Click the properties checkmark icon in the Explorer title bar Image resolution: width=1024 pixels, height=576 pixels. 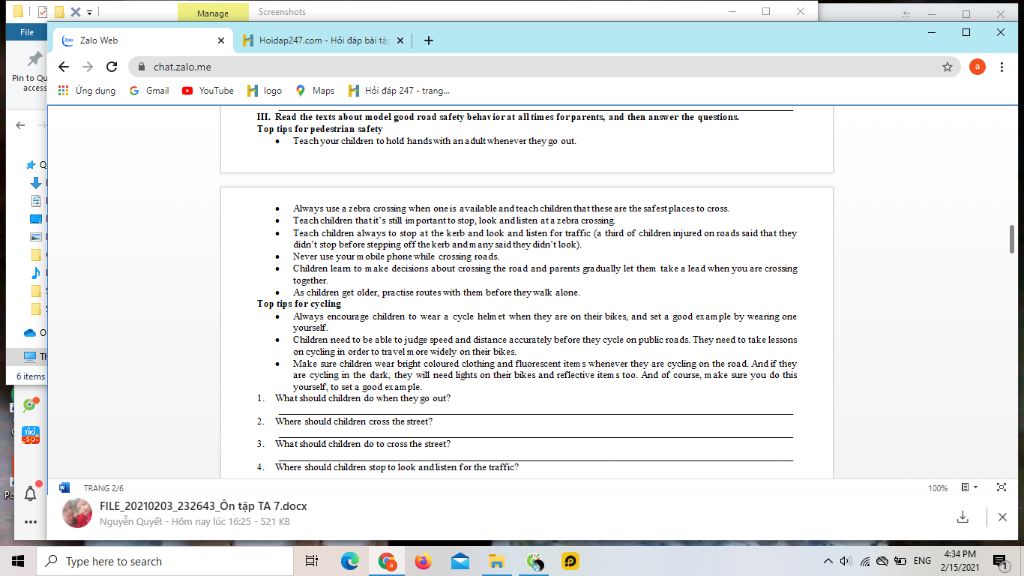click(x=42, y=12)
